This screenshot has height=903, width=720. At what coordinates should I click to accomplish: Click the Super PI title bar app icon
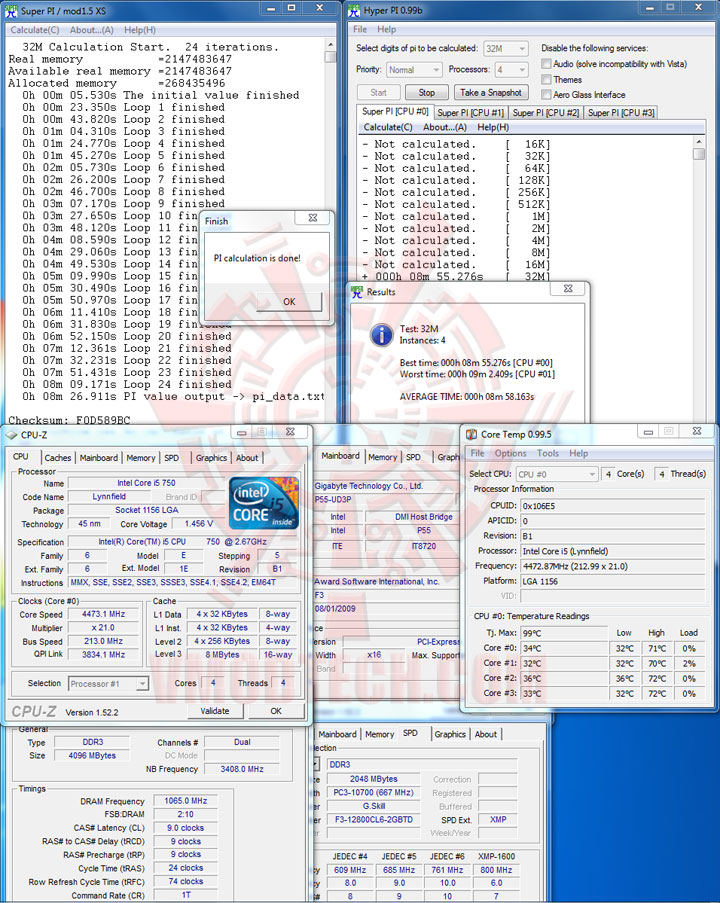(x=11, y=10)
